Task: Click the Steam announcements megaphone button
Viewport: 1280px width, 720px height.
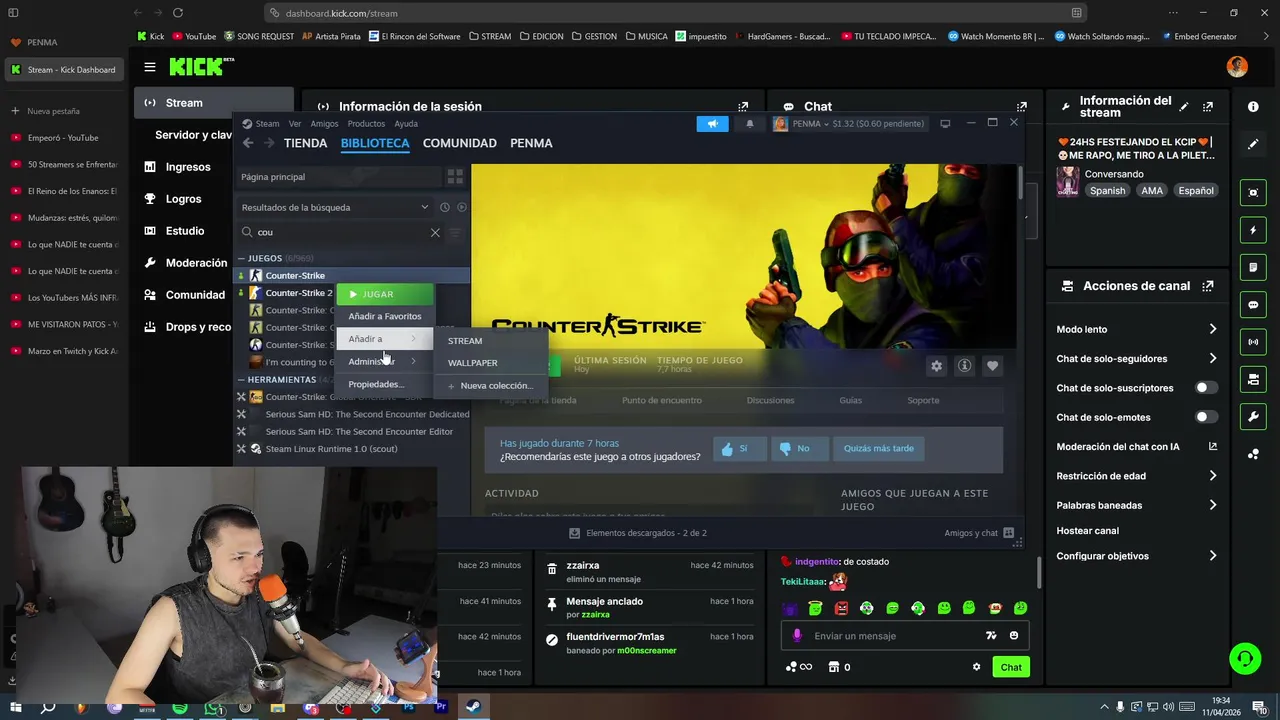Action: tap(712, 124)
